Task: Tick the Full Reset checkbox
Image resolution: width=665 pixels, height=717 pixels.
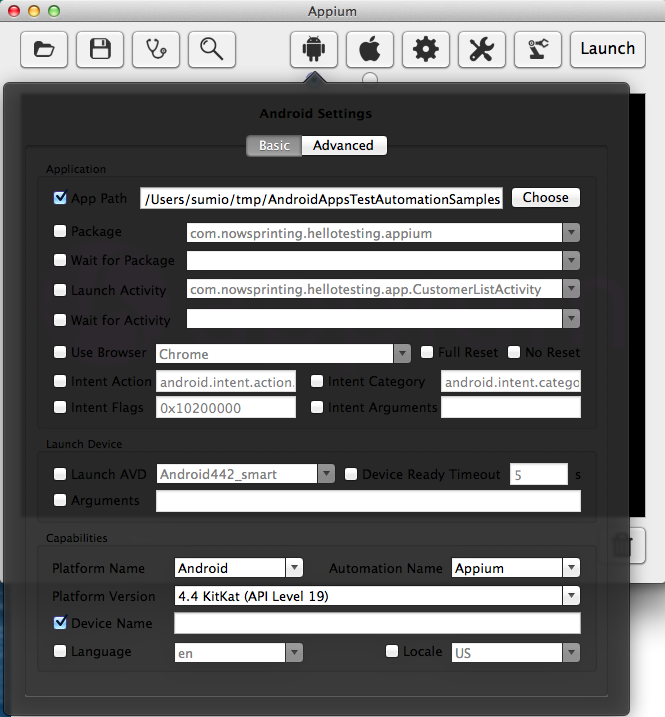Action: pos(427,352)
